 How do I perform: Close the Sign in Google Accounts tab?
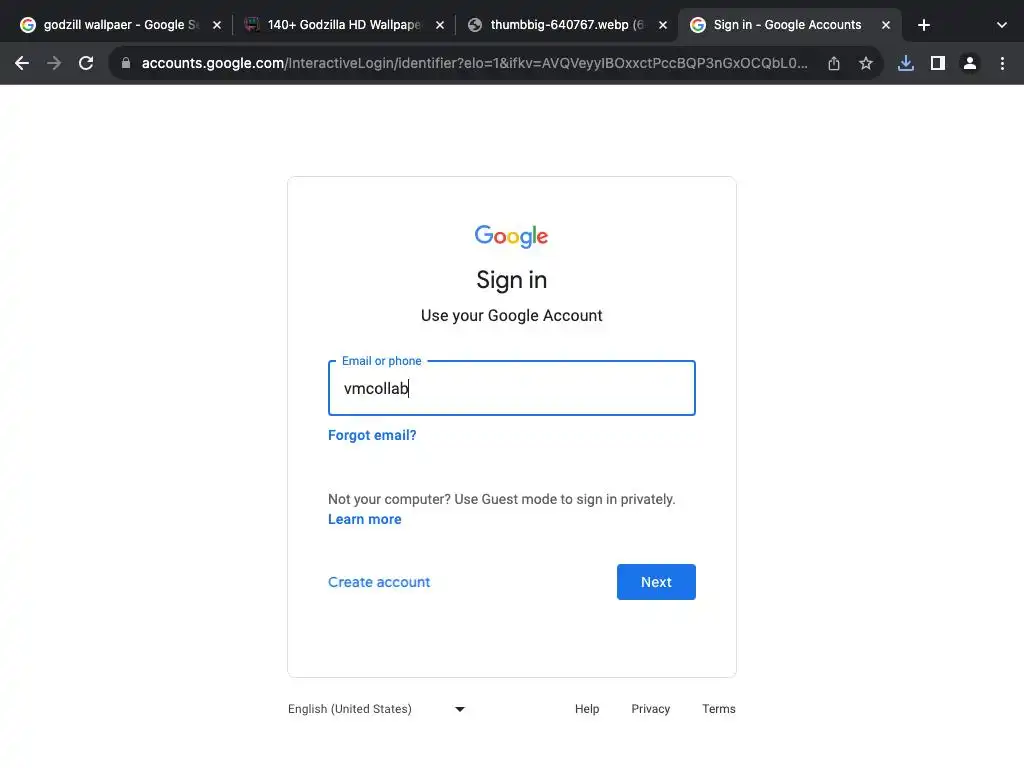click(x=885, y=25)
